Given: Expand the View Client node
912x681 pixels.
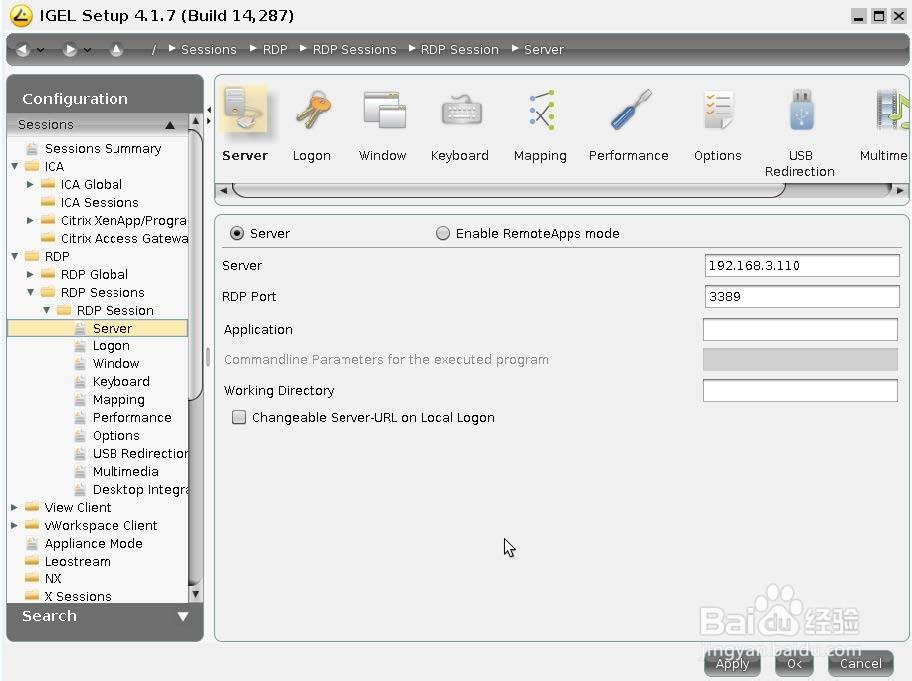Looking at the screenshot, I should pos(15,507).
